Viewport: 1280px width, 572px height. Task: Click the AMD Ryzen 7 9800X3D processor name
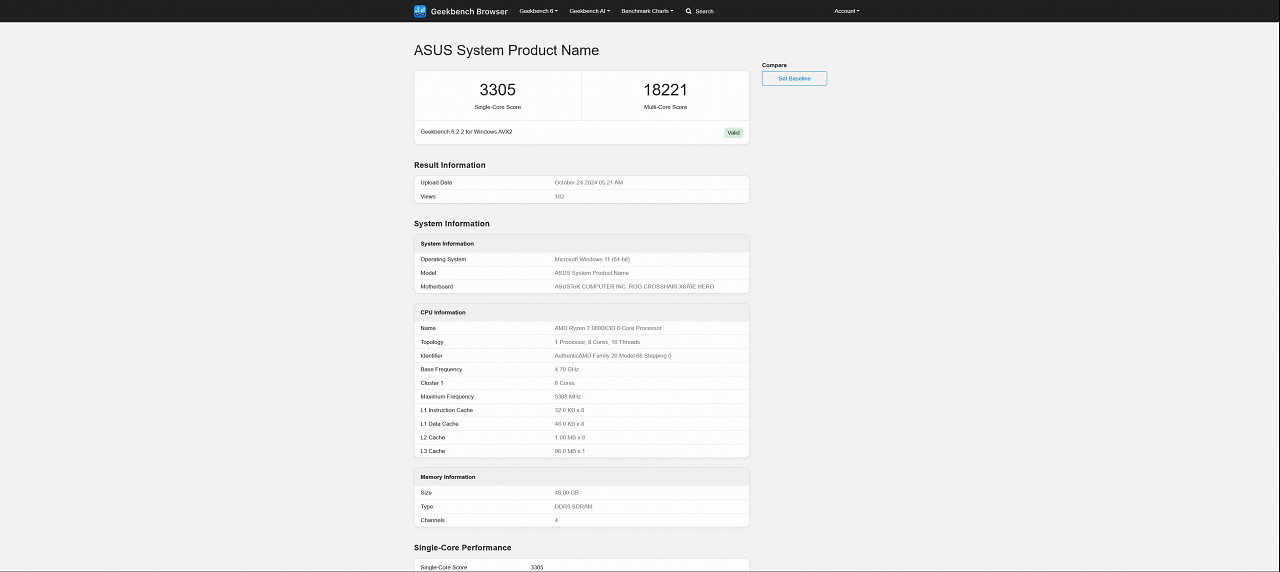[608, 328]
